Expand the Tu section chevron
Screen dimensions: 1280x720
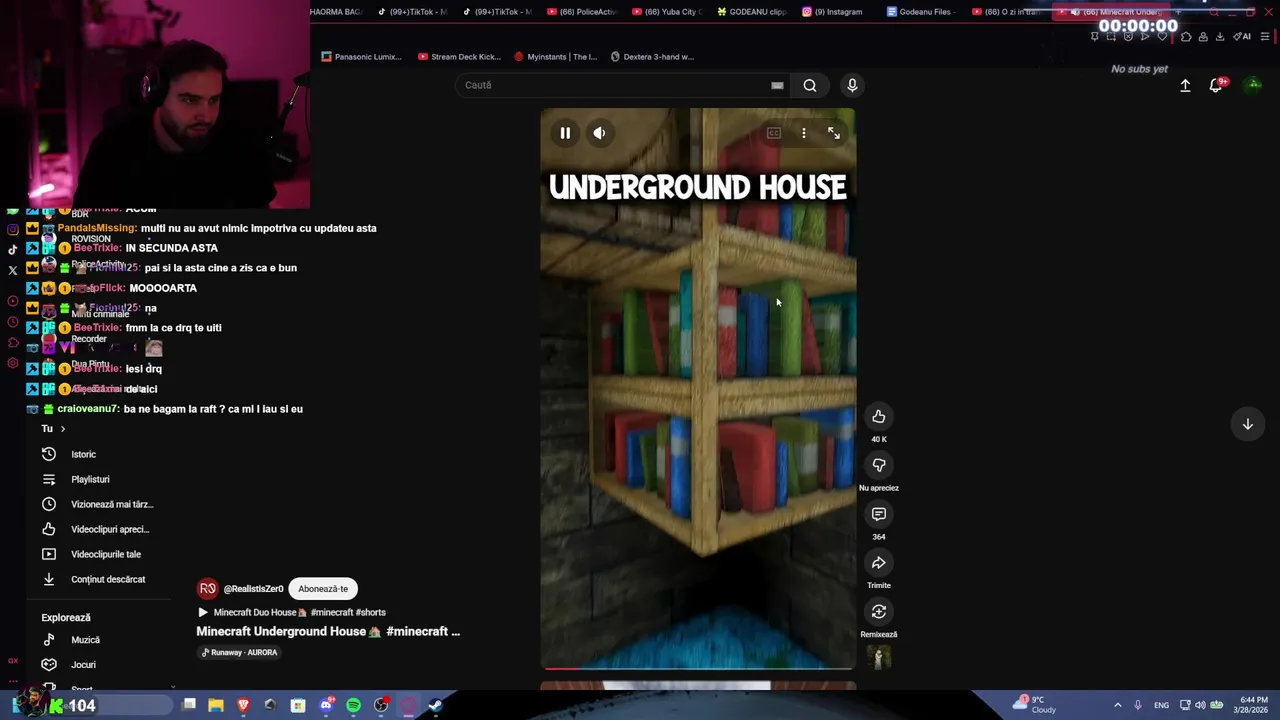click(63, 429)
